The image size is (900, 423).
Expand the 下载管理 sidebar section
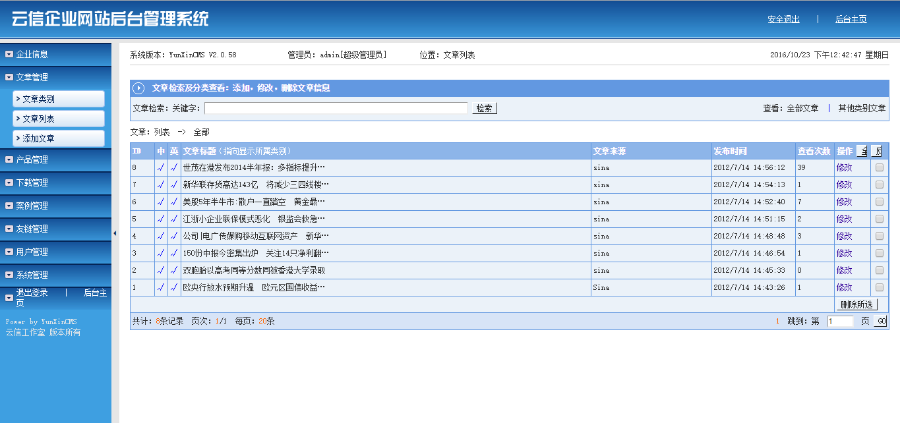click(56, 183)
